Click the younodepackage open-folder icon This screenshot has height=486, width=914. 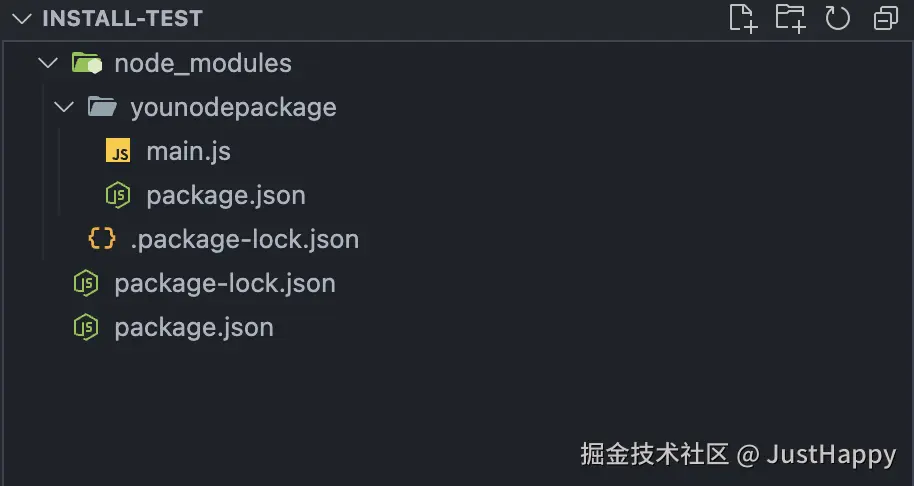(x=102, y=107)
